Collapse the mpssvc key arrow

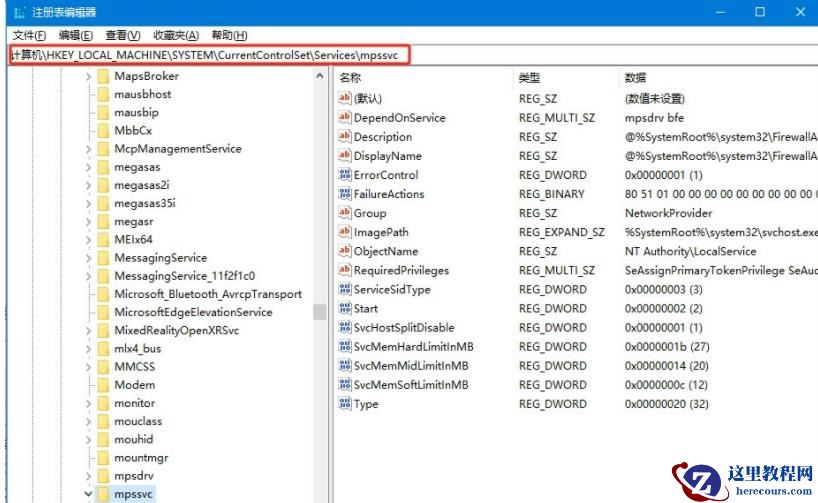click(x=88, y=494)
